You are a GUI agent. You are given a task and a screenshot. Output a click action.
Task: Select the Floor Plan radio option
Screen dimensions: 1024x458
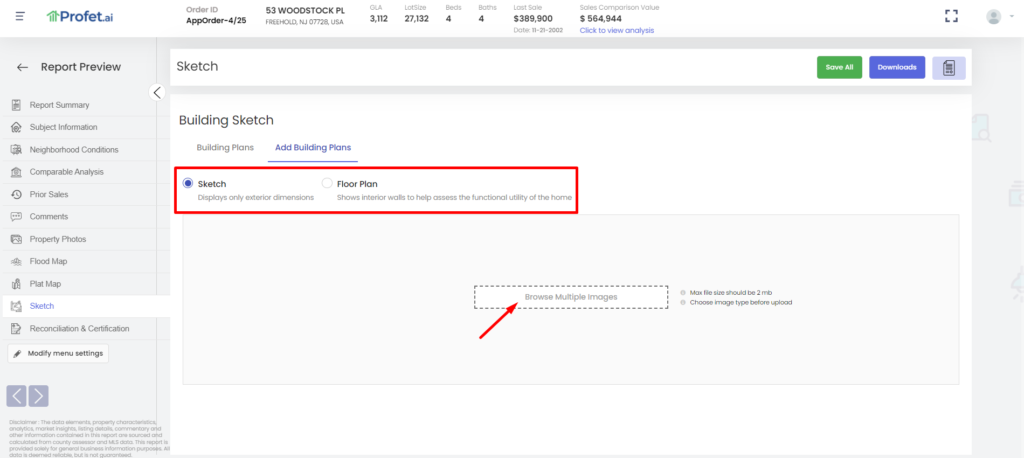(x=327, y=184)
